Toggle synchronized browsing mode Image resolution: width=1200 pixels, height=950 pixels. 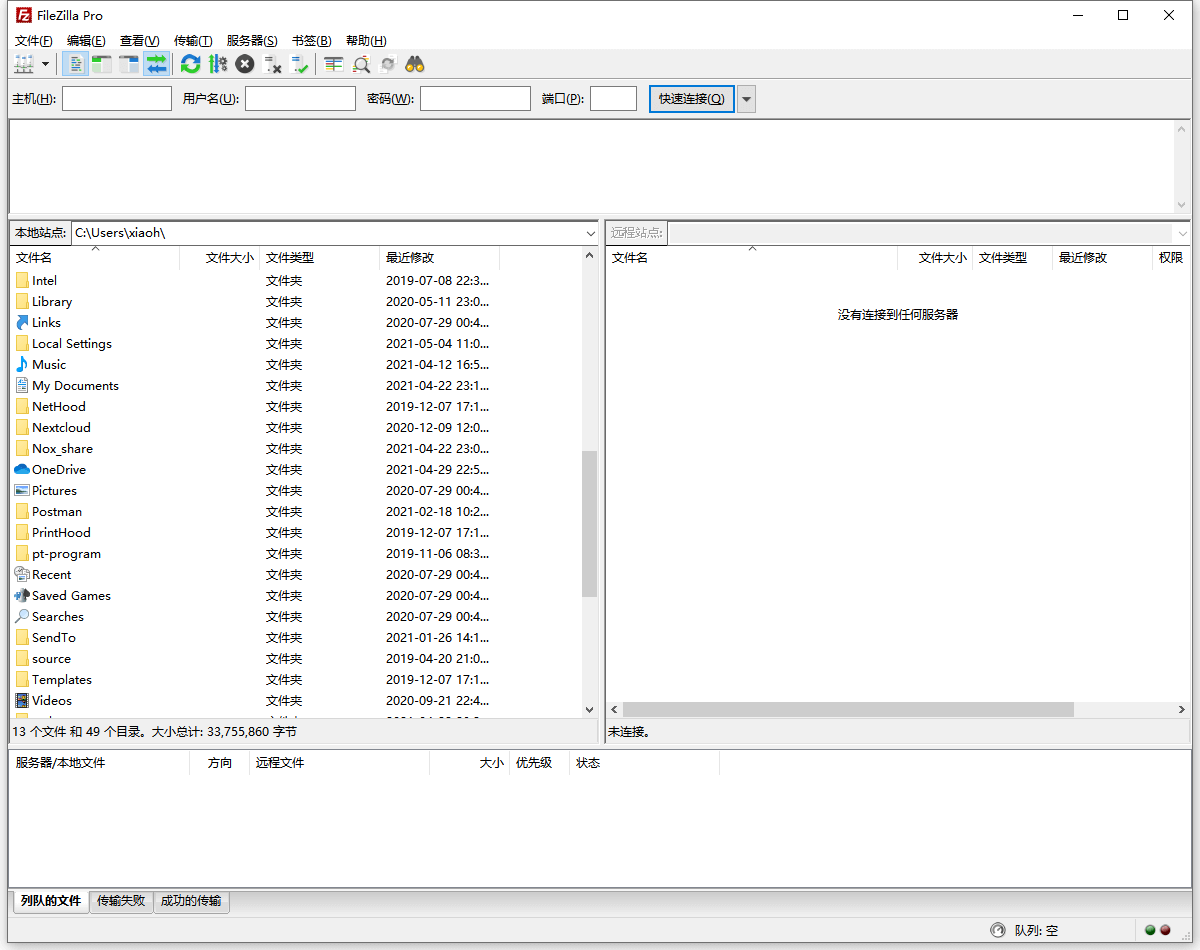(x=388, y=63)
